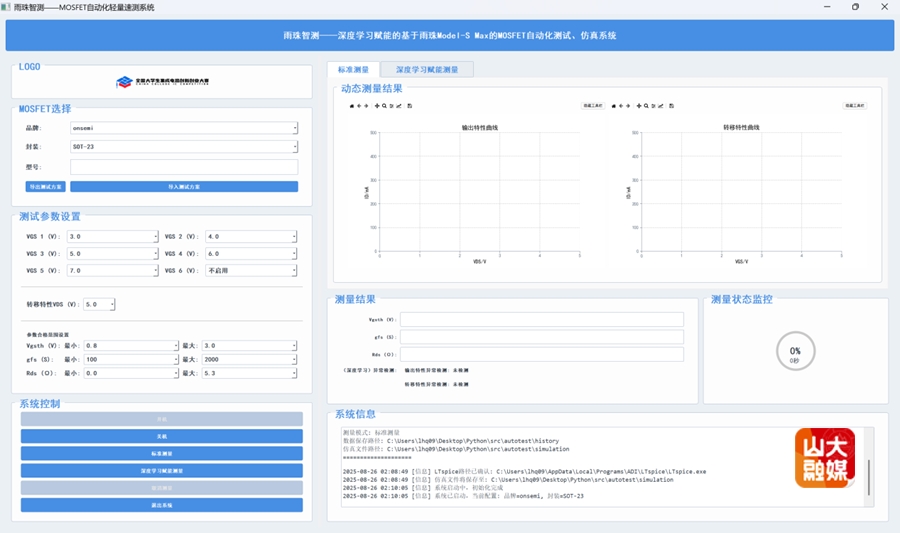Expand VGS 2 (V) dropdown
The width and height of the screenshot is (900, 533).
[x=251, y=236]
